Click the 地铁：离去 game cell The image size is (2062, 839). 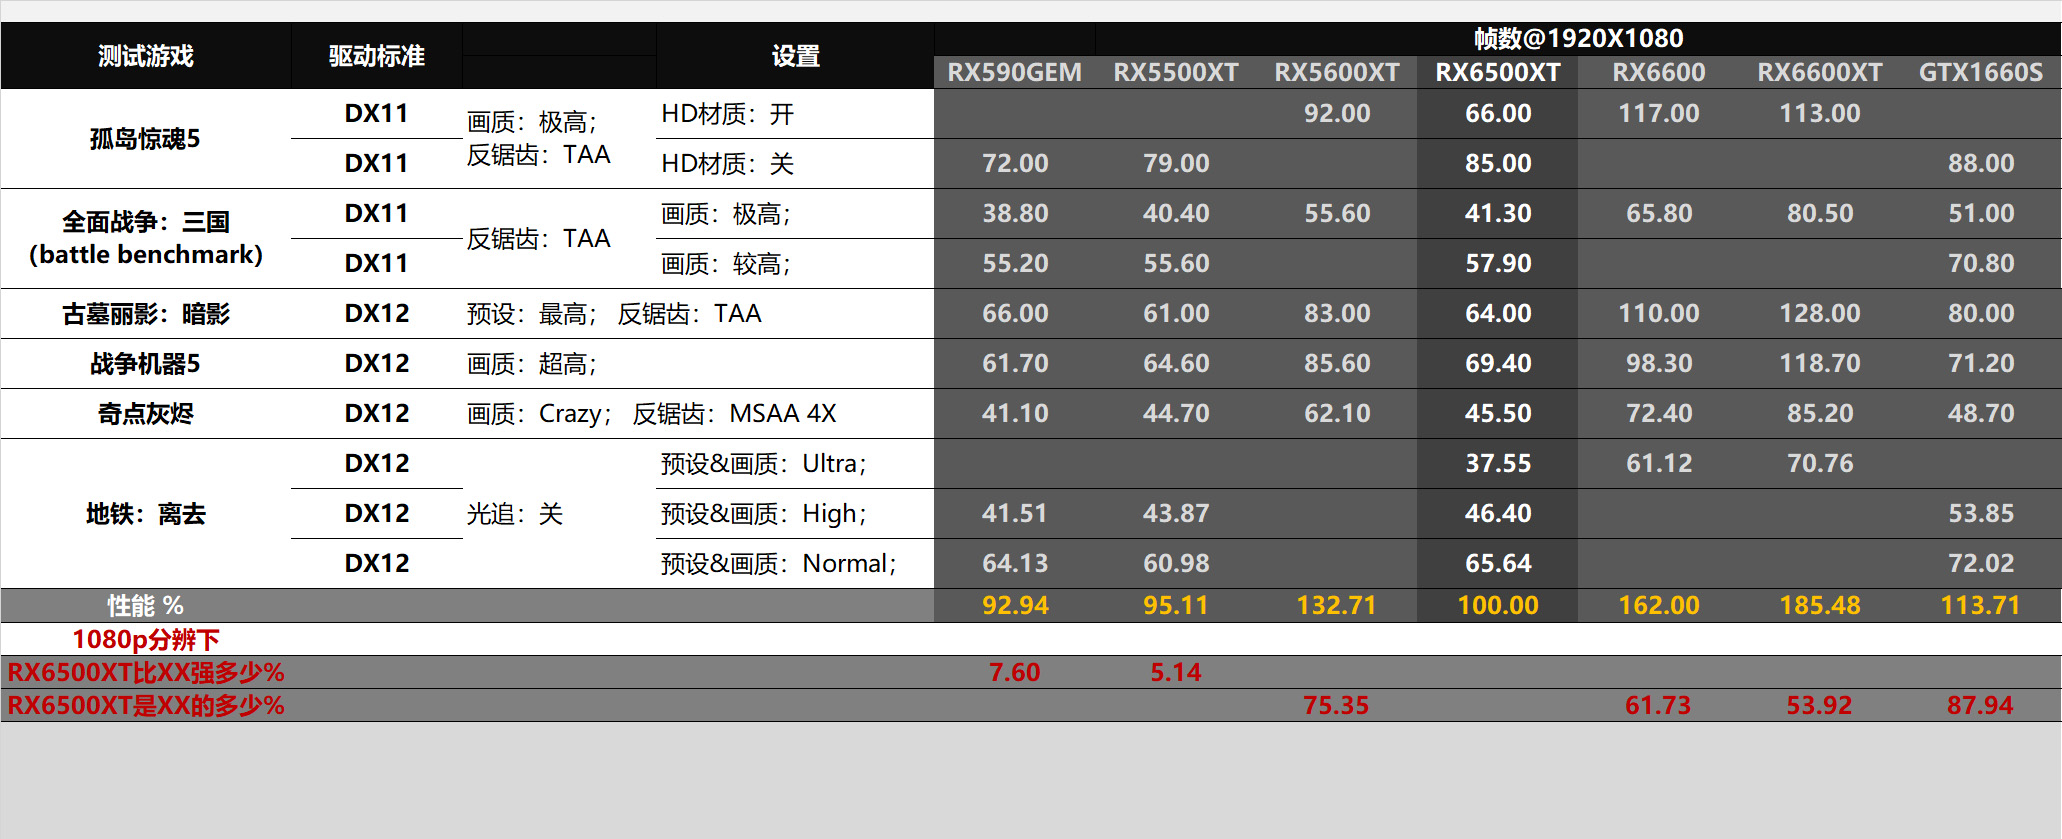146,514
